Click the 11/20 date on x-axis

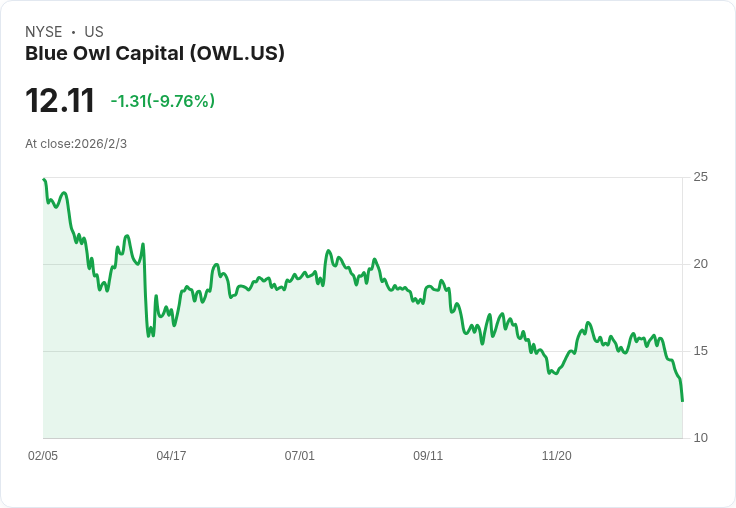557,455
